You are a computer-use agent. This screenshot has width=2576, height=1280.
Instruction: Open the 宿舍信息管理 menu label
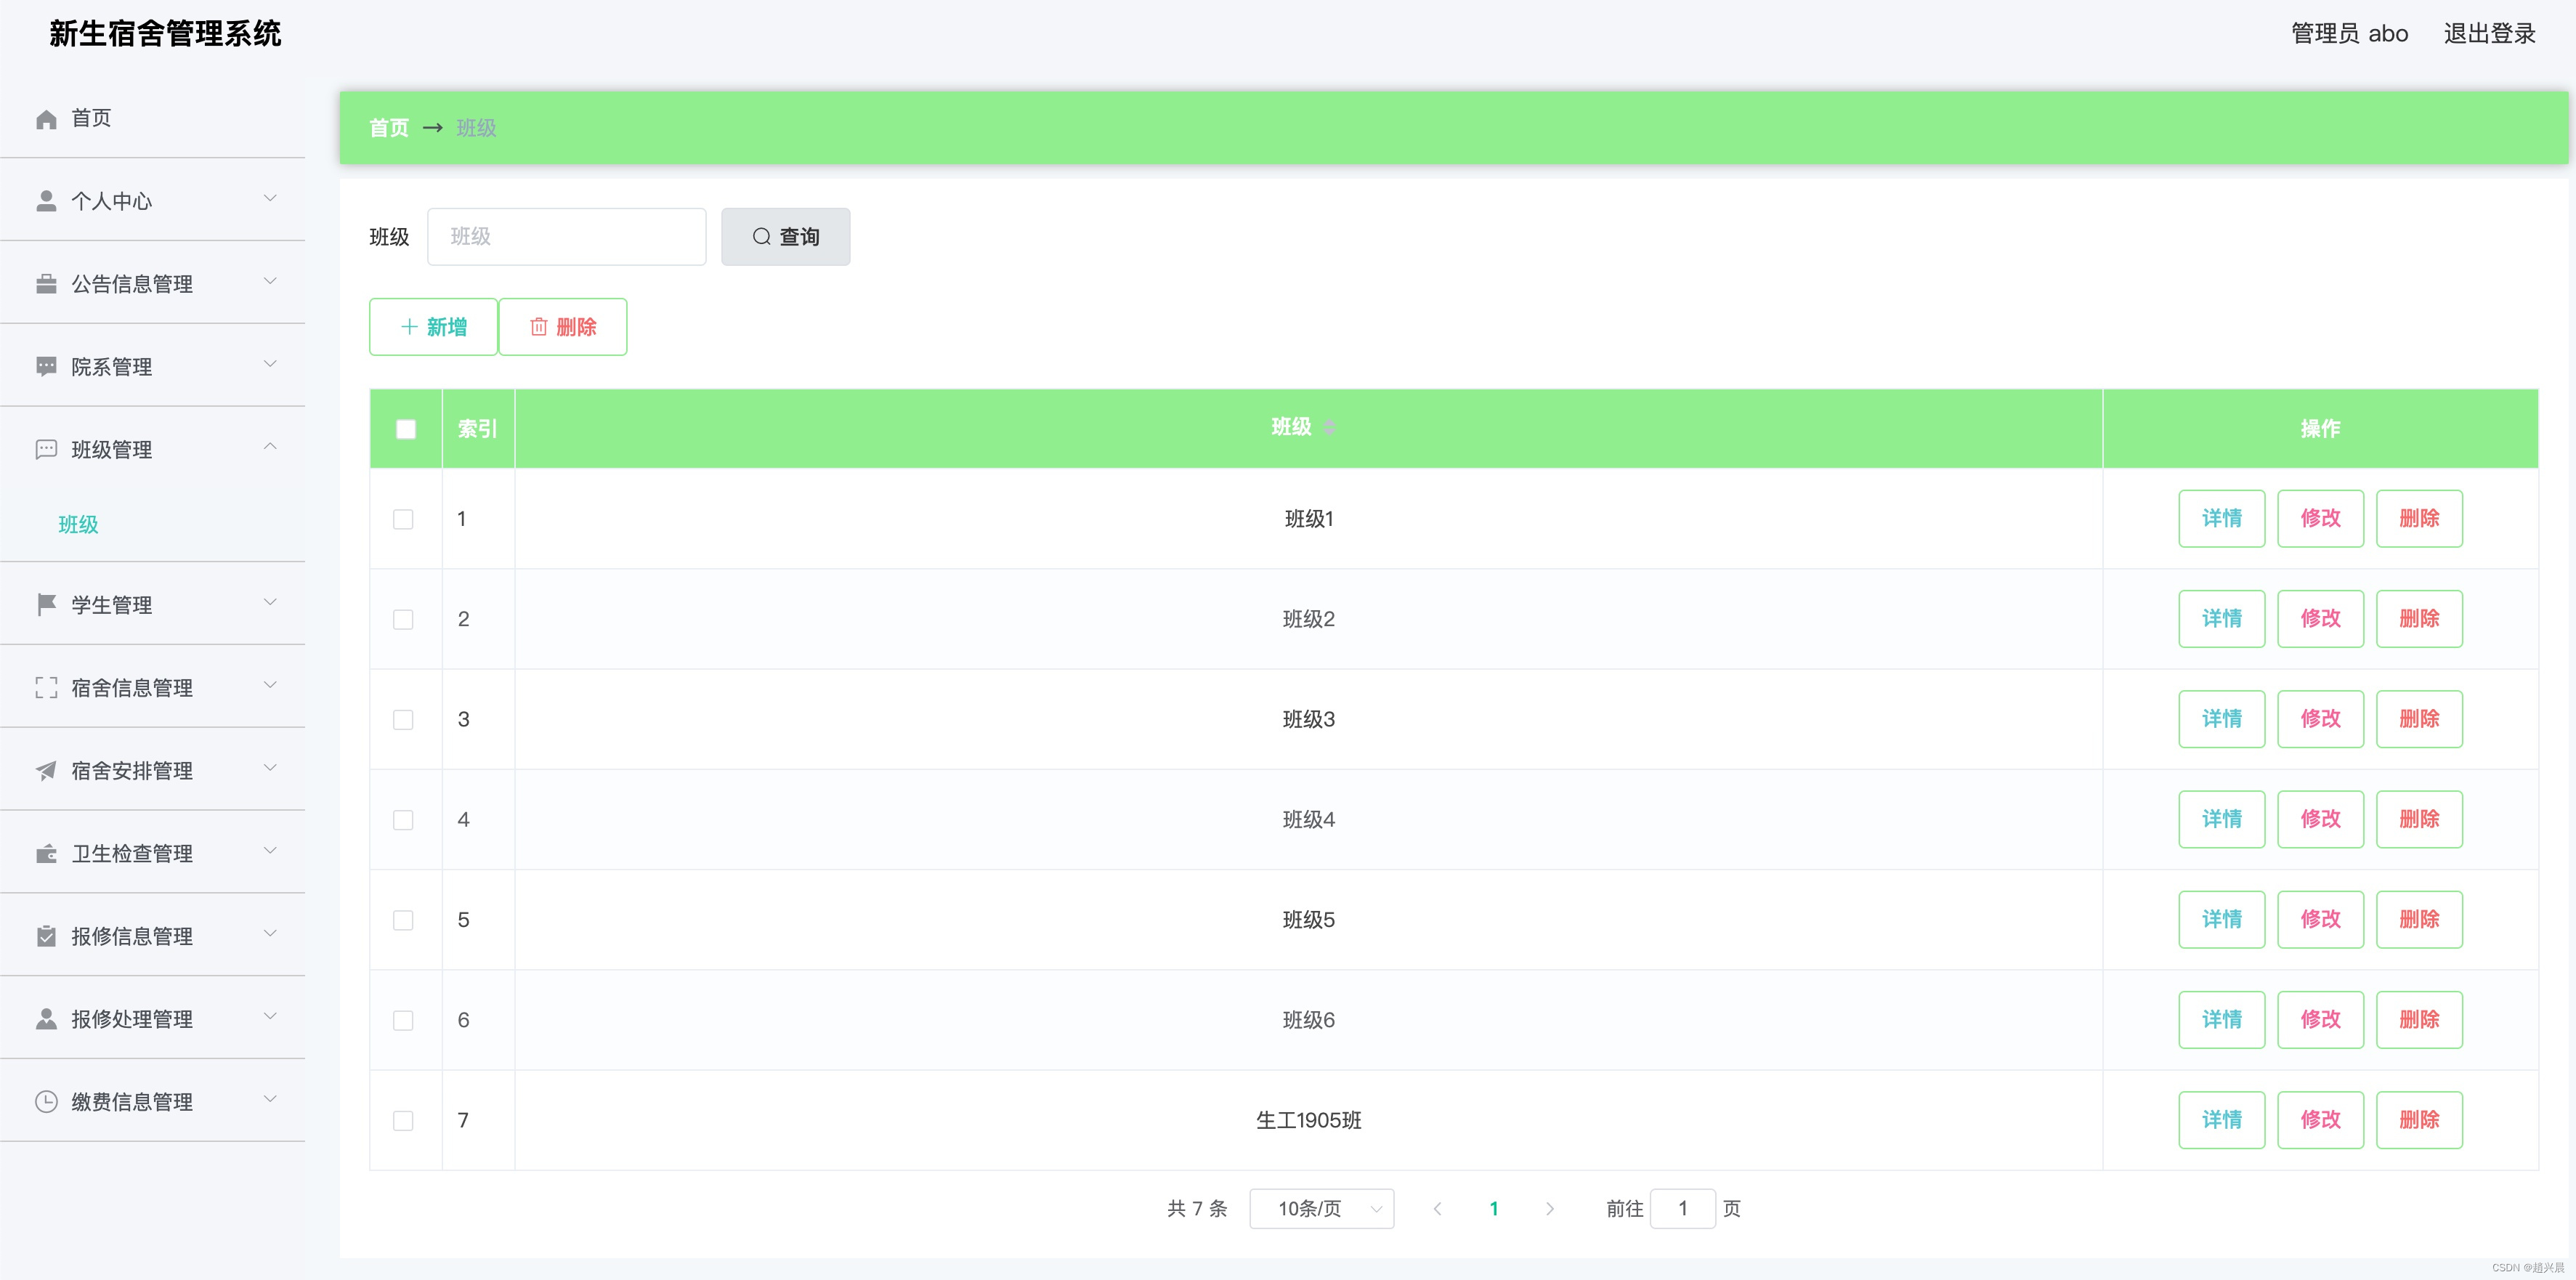click(132, 688)
